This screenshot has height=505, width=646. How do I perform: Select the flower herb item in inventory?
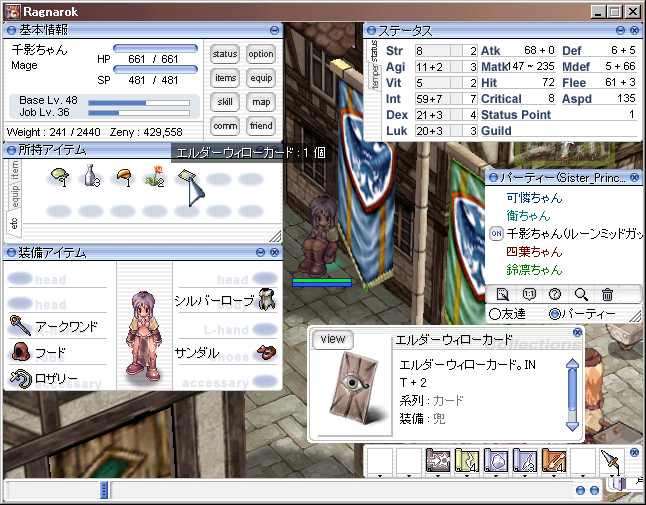coord(155,176)
